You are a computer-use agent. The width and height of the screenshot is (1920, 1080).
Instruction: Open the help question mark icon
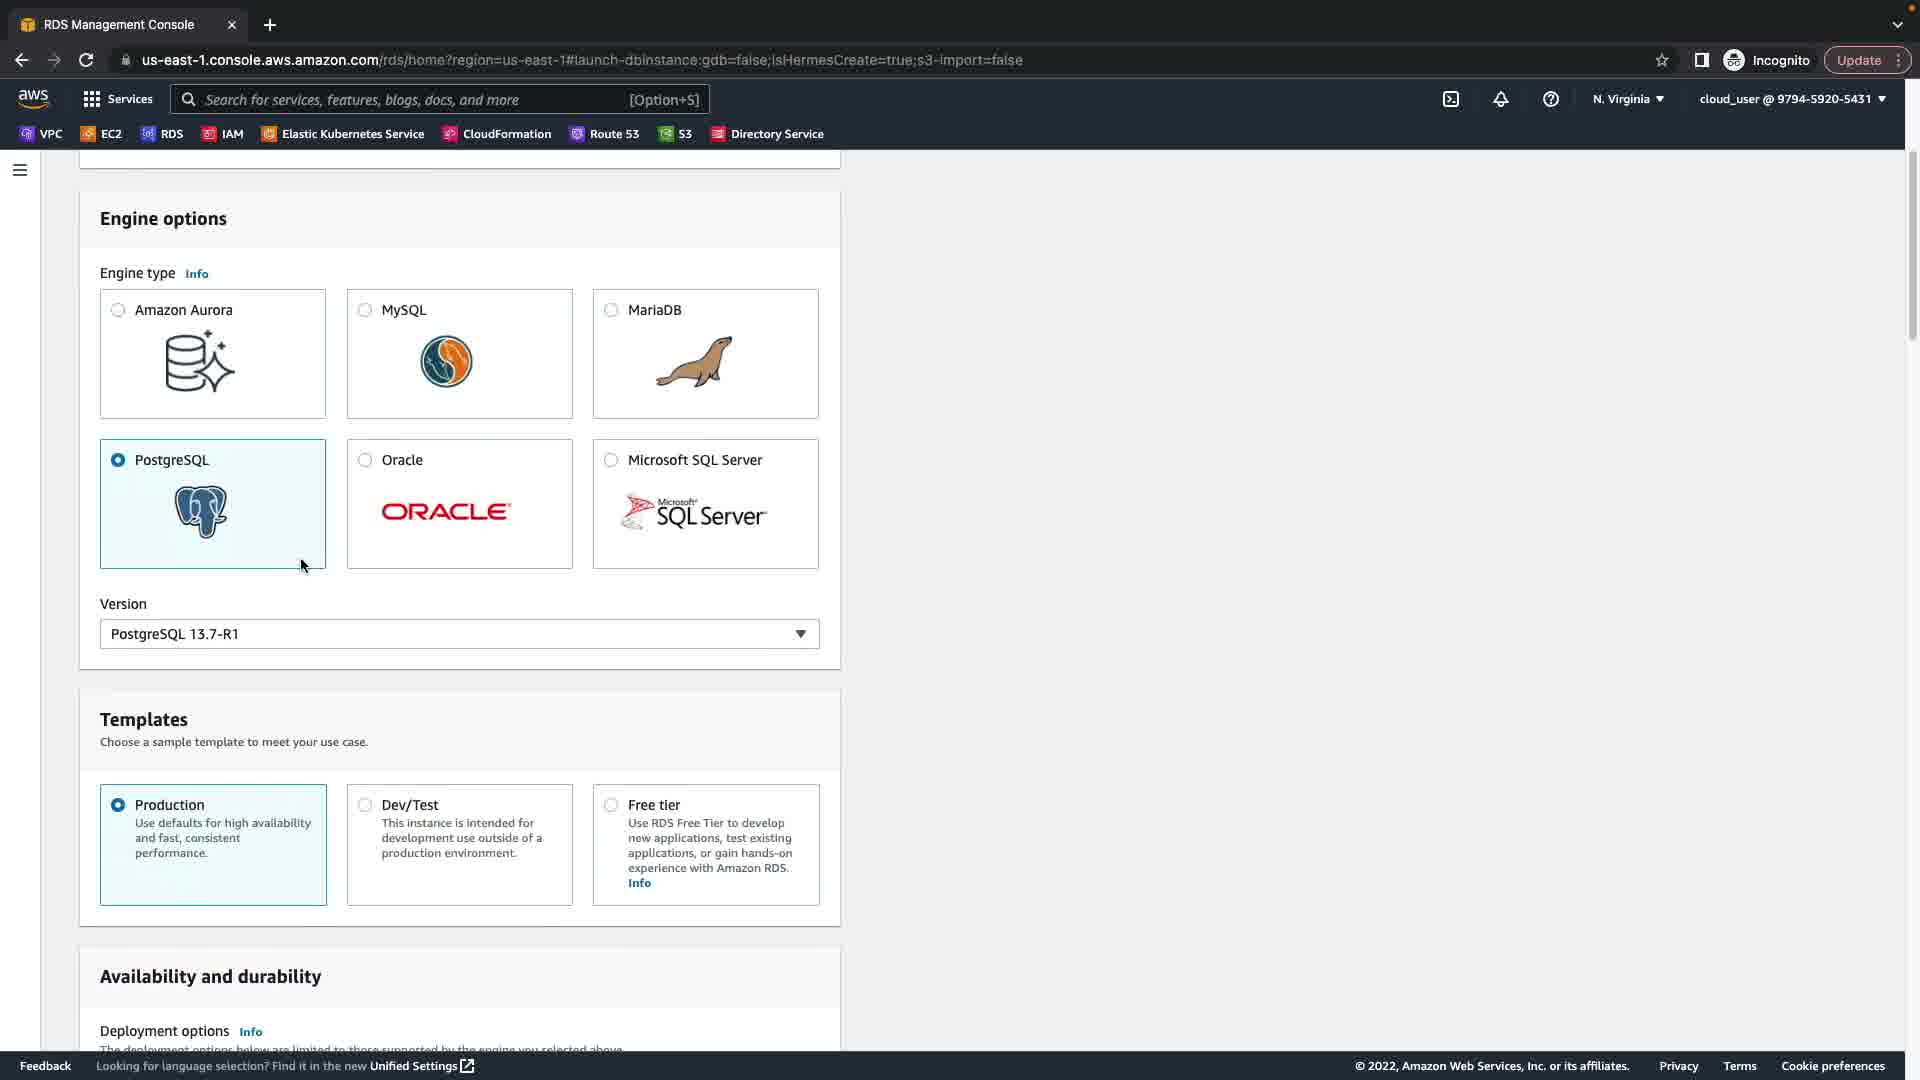[1550, 99]
